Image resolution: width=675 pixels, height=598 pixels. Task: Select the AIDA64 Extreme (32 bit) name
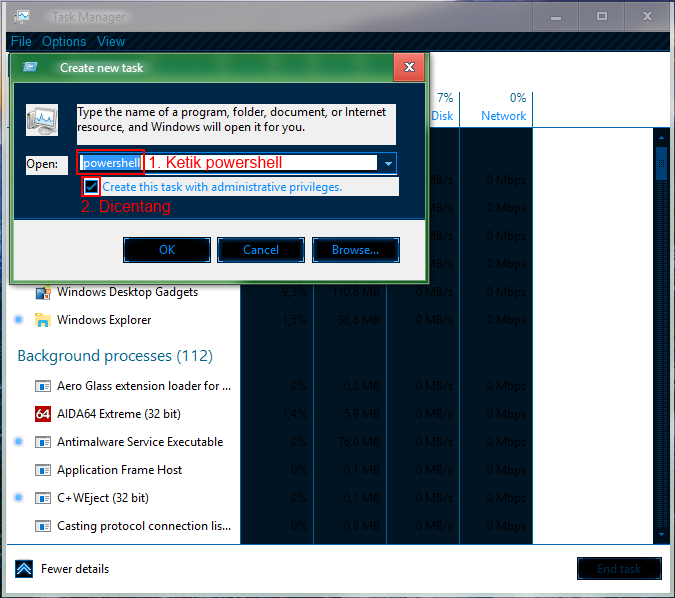pyautogui.click(x=119, y=414)
